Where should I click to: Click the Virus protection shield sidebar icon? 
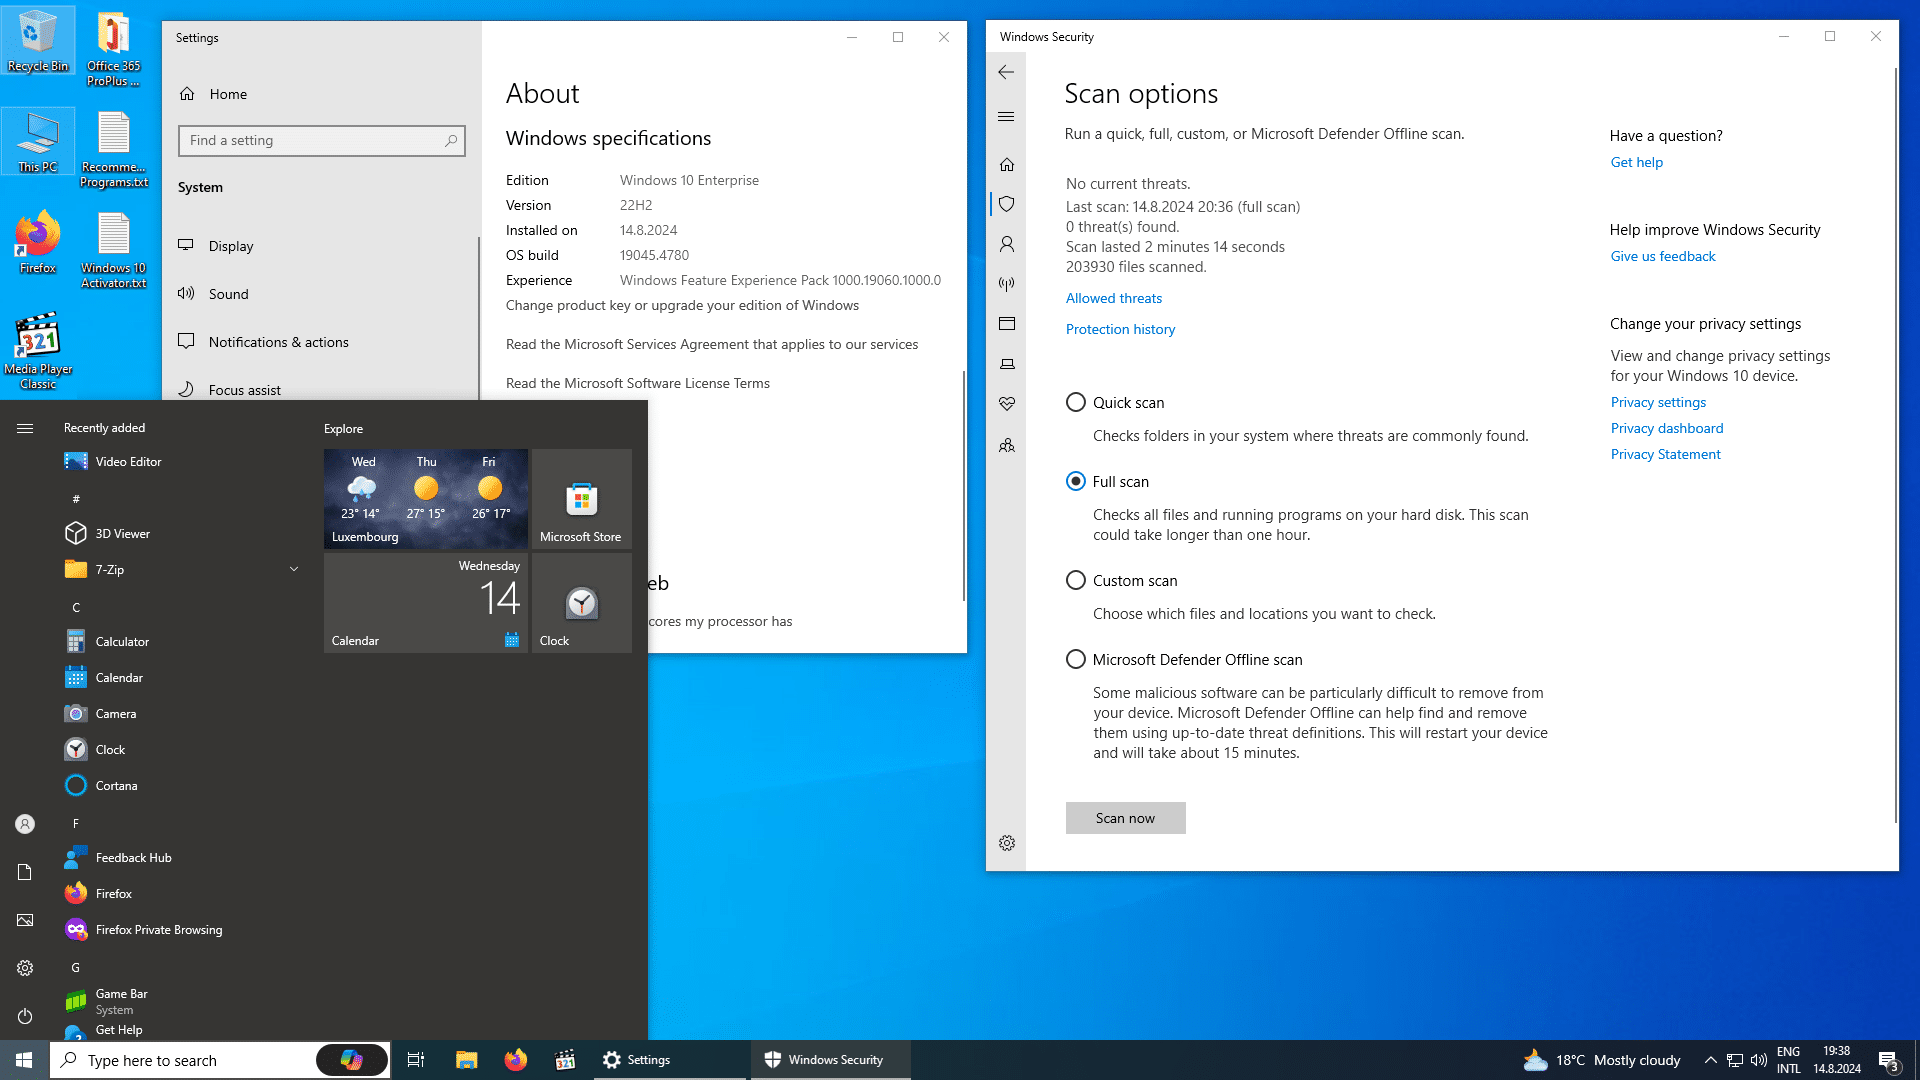tap(1005, 204)
